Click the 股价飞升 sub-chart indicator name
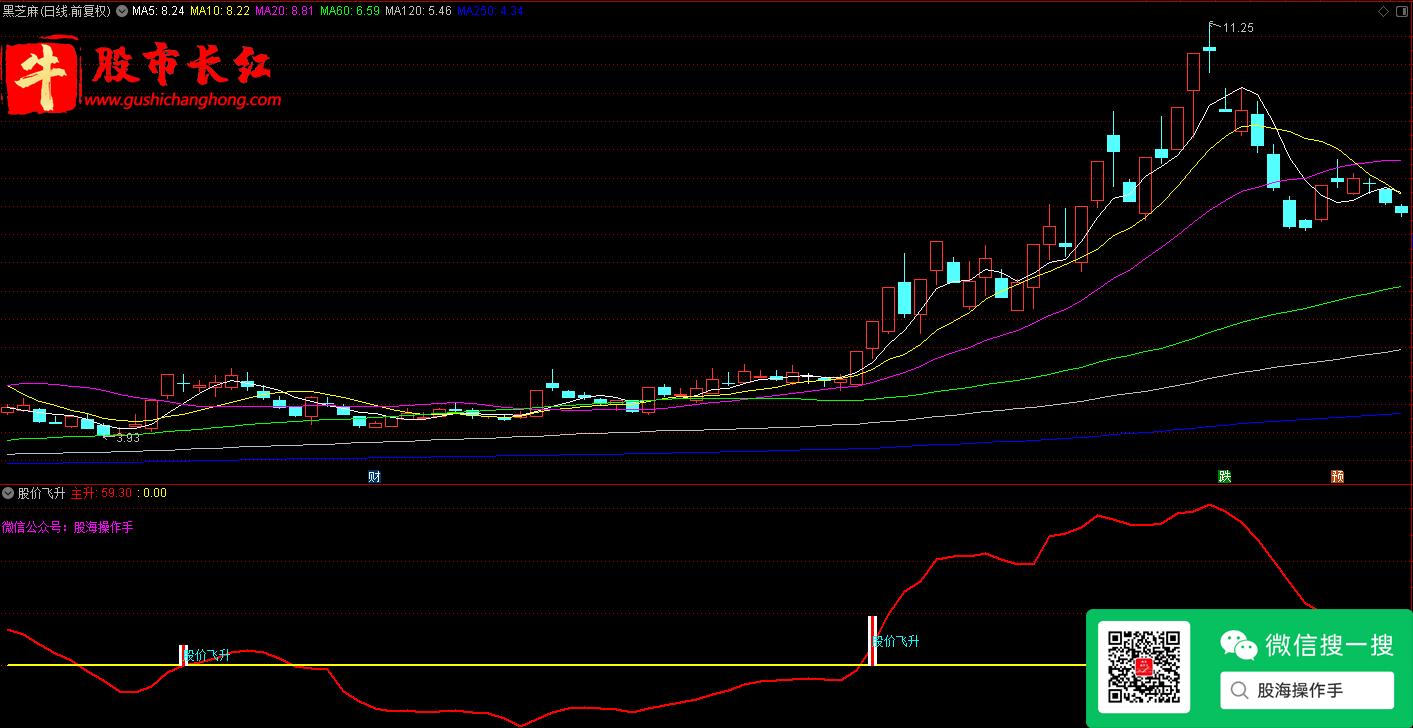 (42, 493)
